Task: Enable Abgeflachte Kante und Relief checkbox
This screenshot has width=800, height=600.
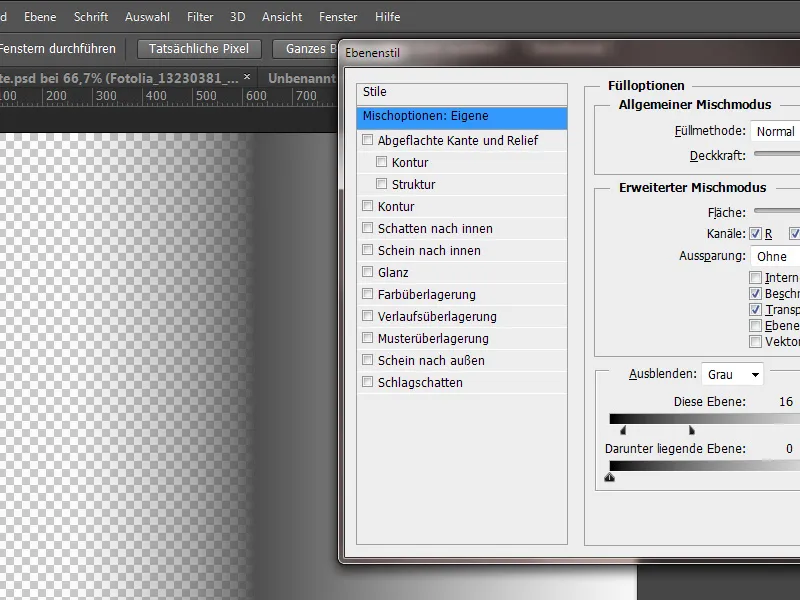Action: coord(367,139)
